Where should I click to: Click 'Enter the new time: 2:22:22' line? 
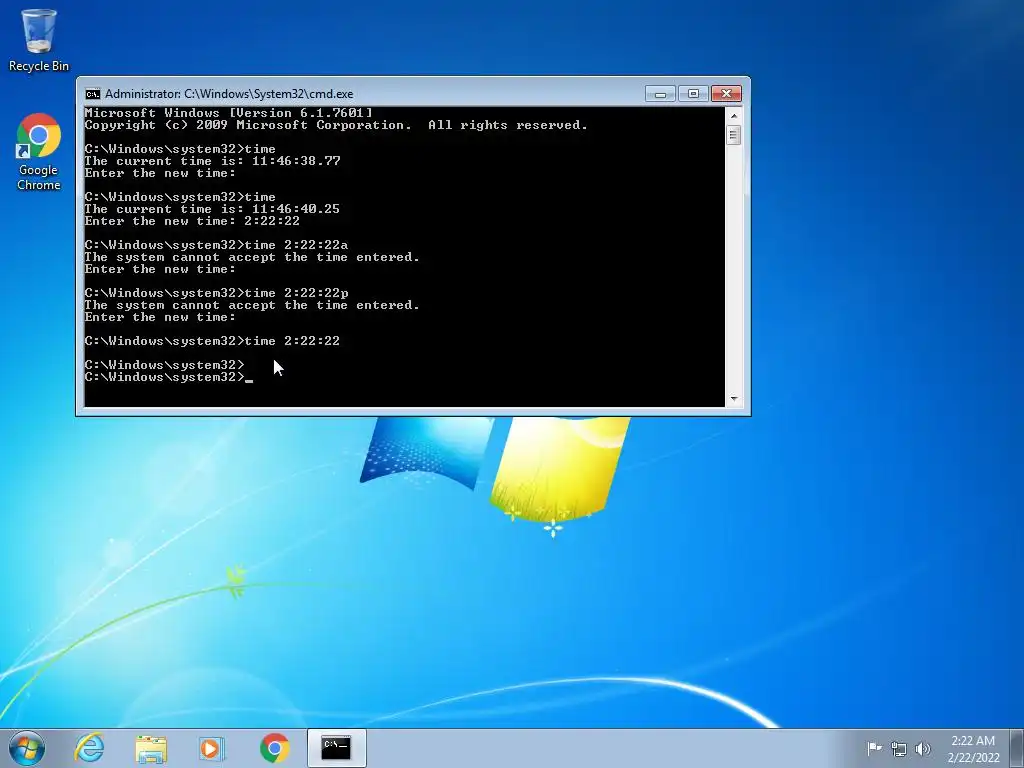pos(192,221)
